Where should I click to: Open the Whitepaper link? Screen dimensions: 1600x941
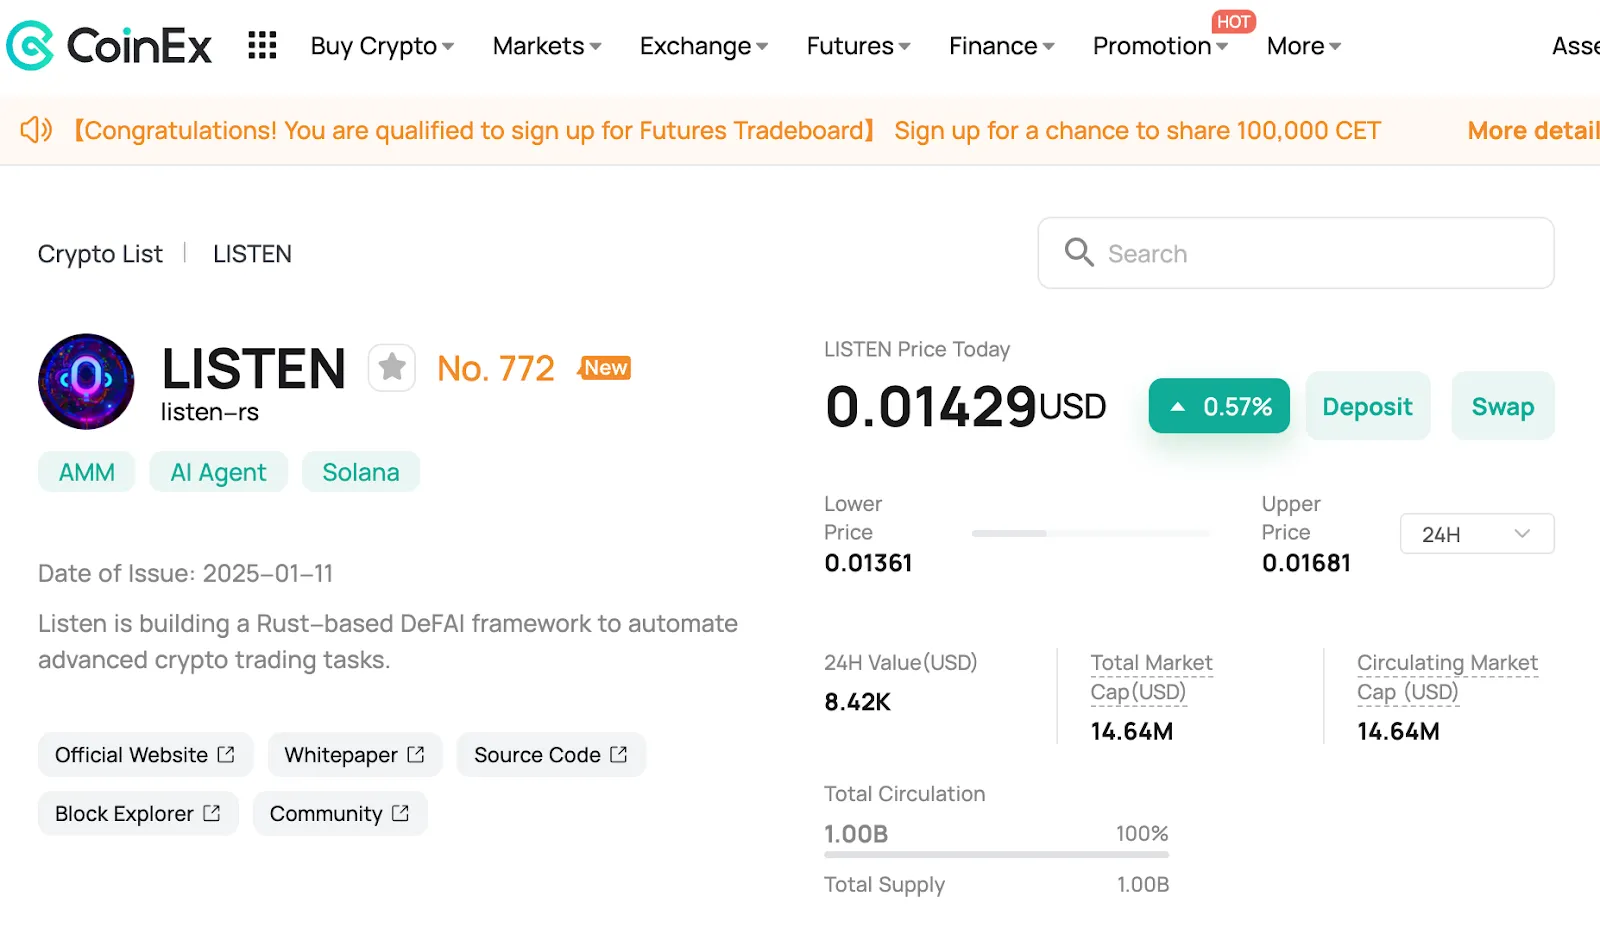(355, 754)
